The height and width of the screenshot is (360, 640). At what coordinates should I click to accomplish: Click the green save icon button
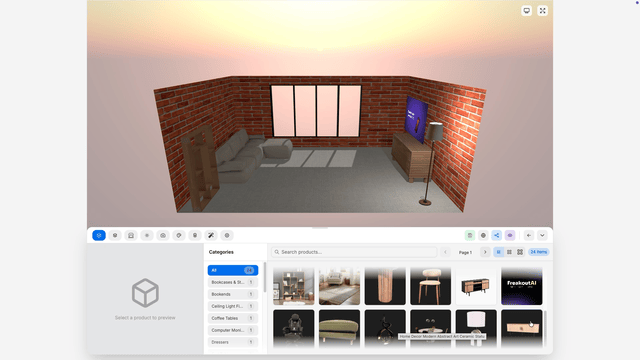pos(470,236)
